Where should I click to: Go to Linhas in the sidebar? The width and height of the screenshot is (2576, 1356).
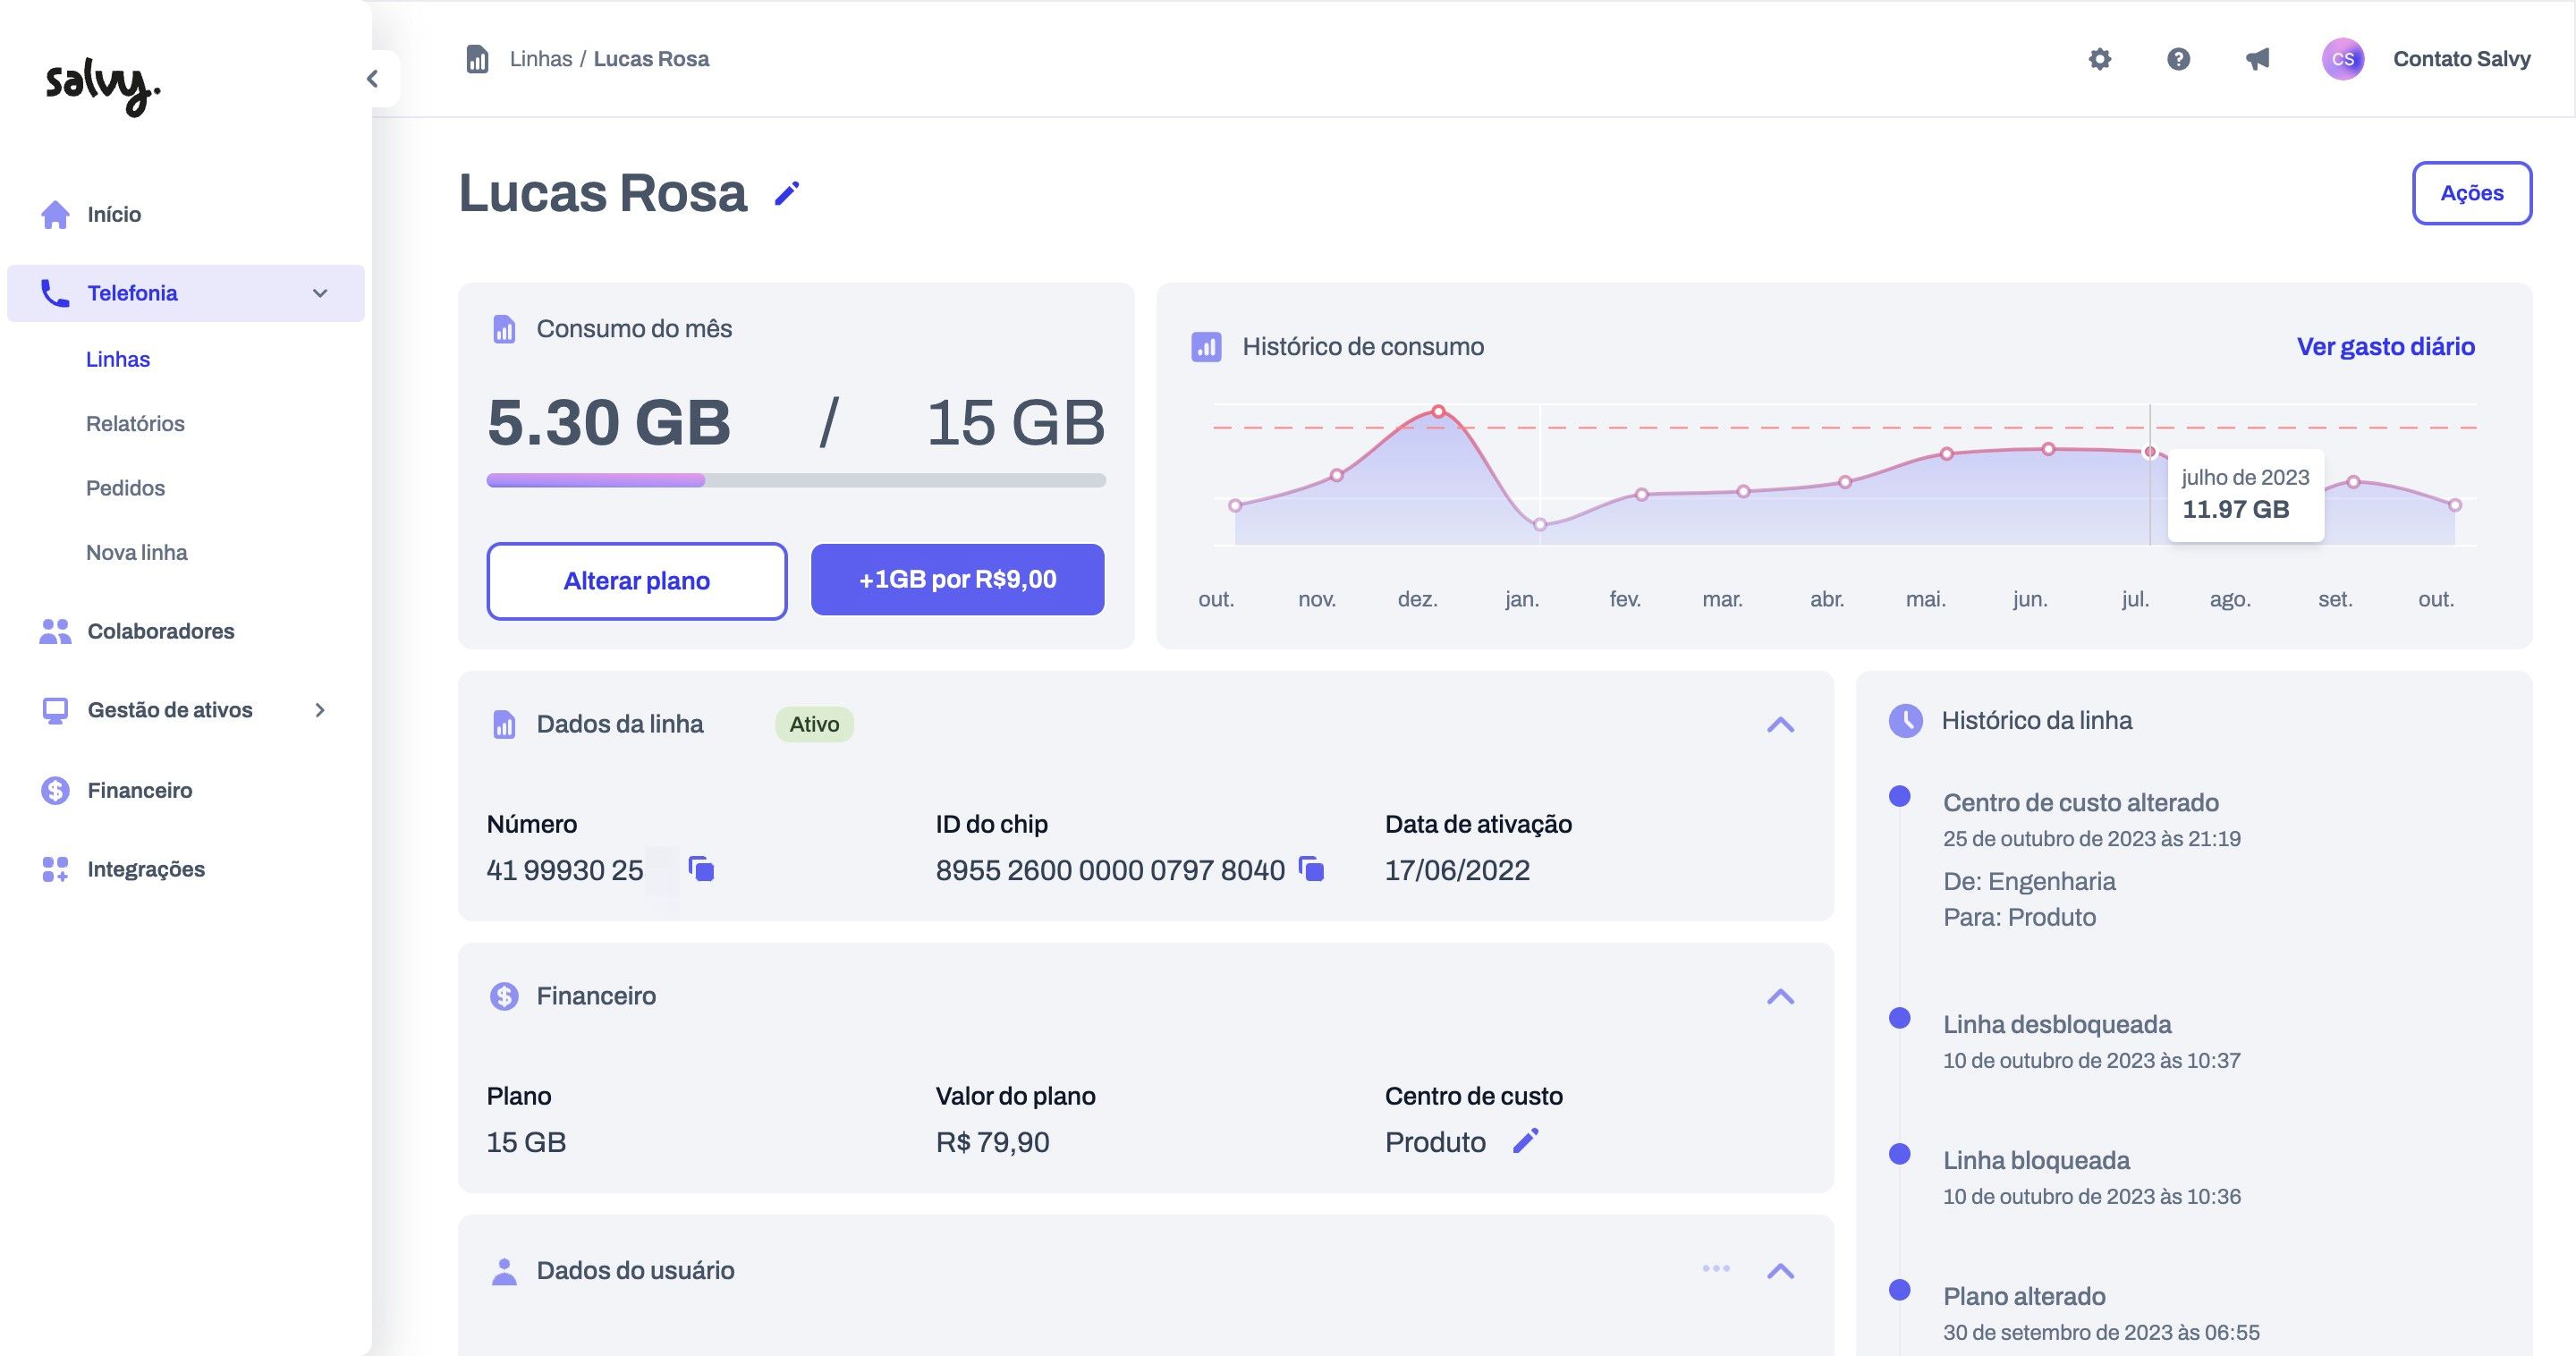click(118, 359)
